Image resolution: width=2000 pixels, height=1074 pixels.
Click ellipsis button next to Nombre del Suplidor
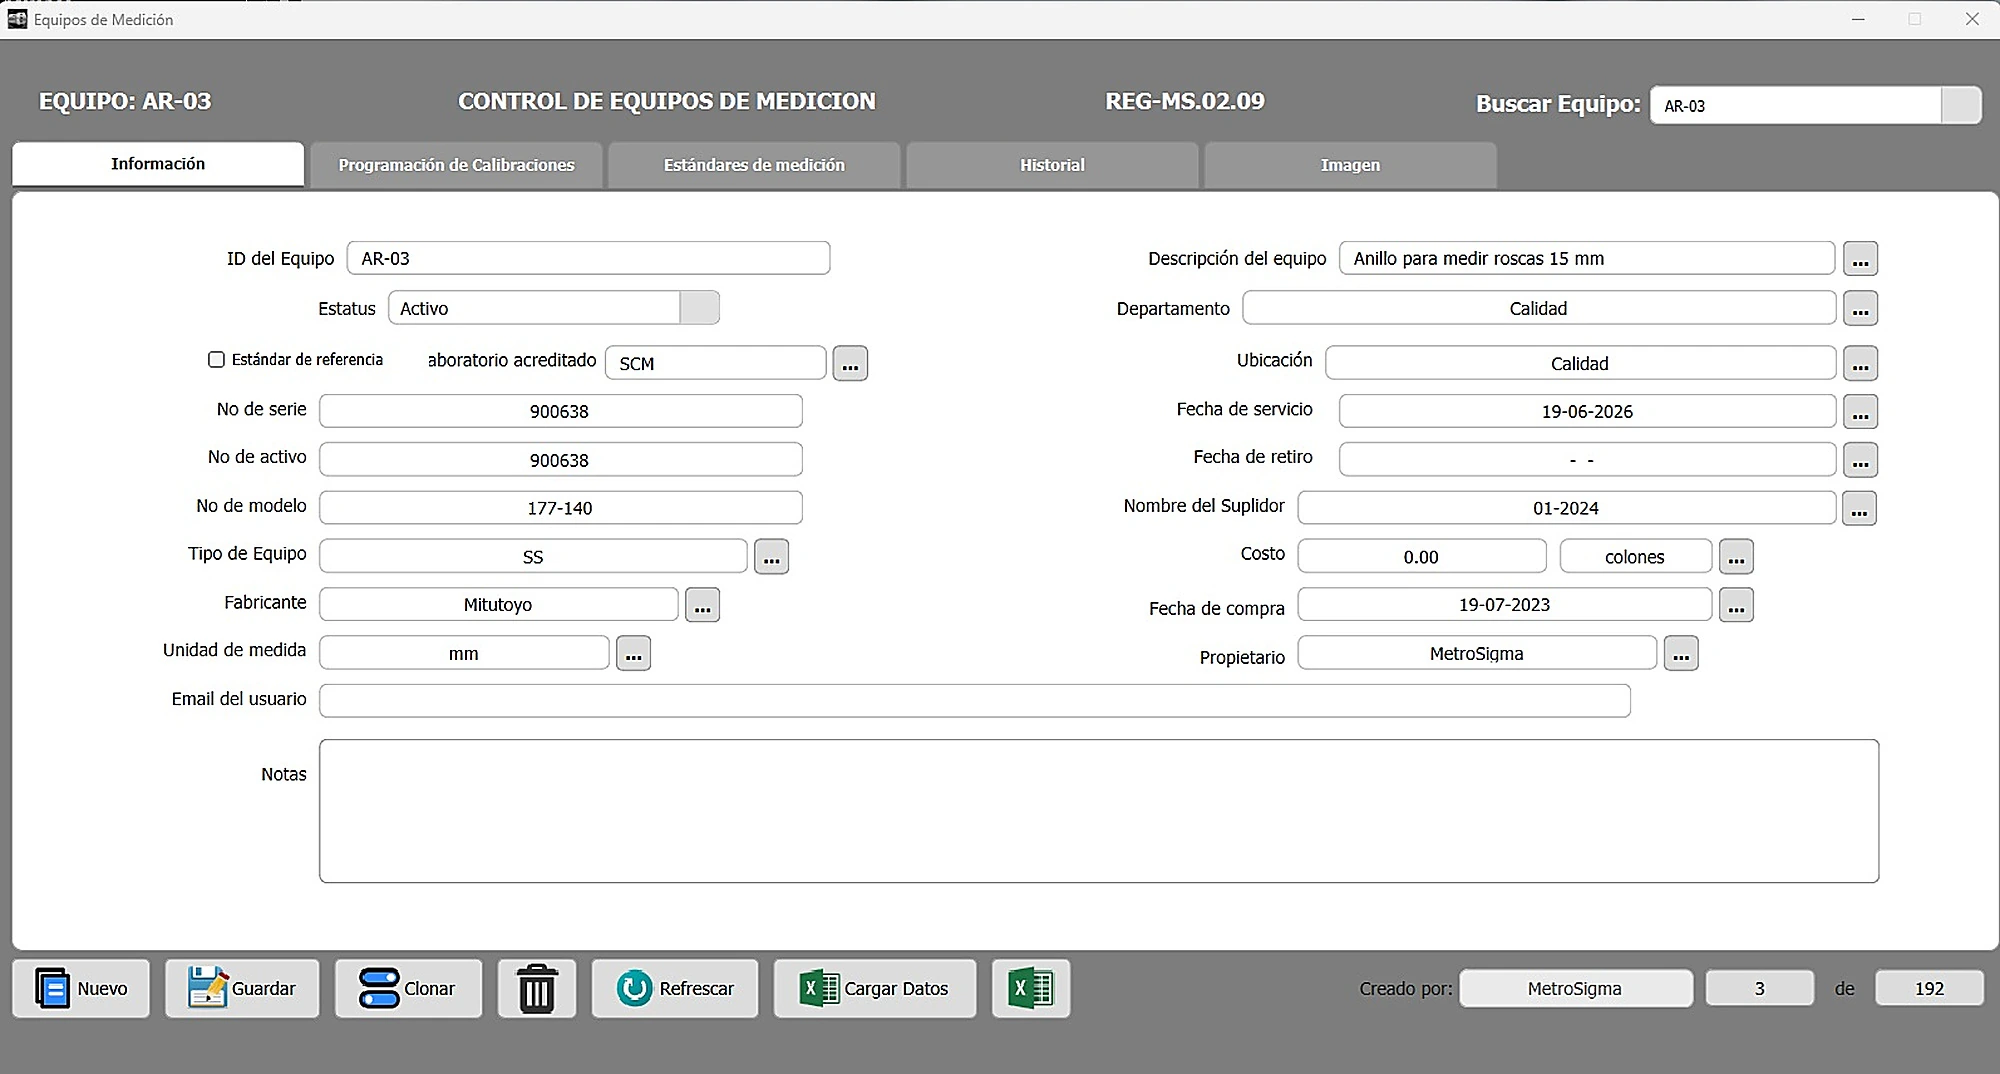[1859, 508]
